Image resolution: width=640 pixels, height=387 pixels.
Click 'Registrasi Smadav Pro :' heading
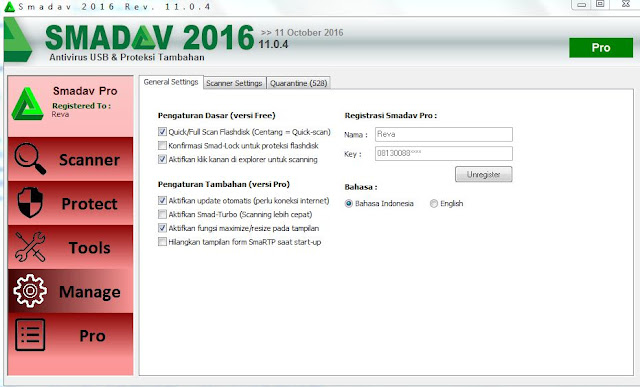391,116
